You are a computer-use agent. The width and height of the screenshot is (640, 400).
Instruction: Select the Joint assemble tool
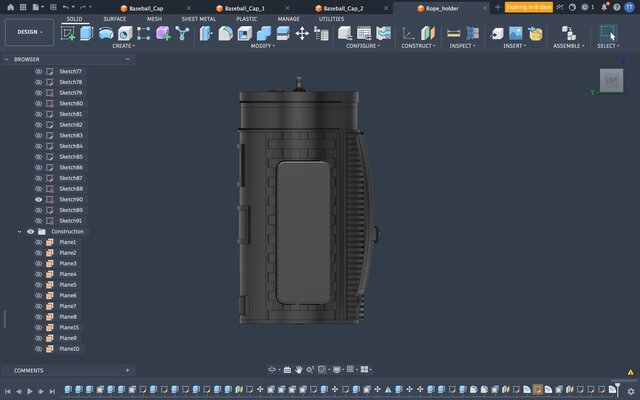pyautogui.click(x=568, y=33)
